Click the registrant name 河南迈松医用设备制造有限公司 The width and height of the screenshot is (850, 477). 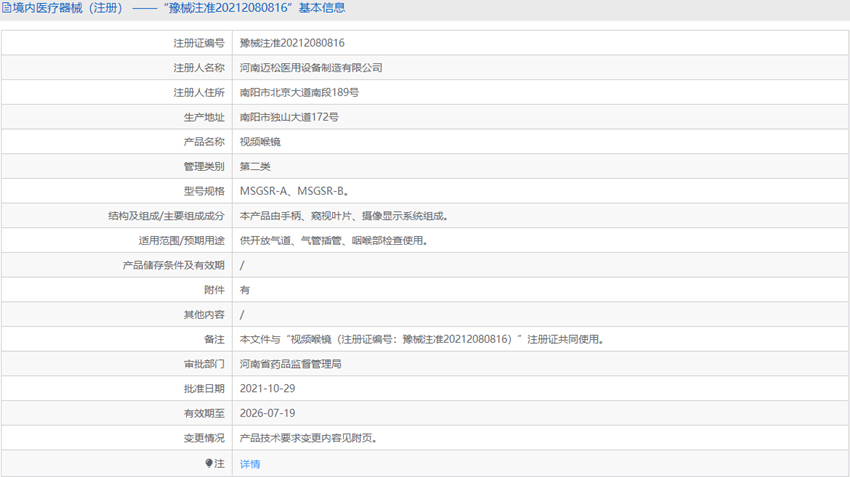pos(311,68)
